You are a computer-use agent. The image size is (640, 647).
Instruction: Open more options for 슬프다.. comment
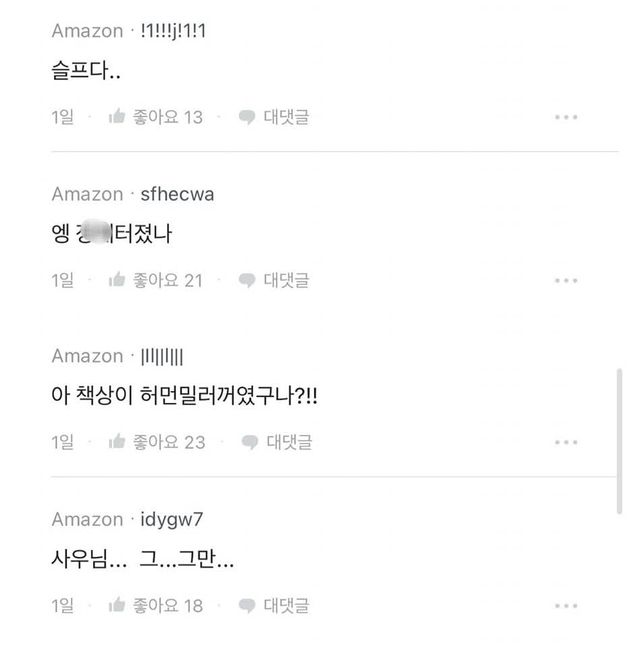566,117
